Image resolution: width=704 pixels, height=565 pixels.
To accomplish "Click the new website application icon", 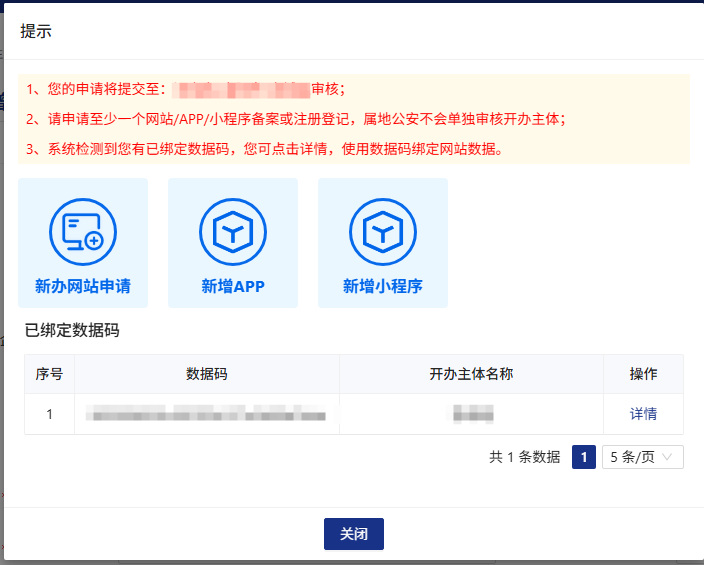I will tap(83, 232).
